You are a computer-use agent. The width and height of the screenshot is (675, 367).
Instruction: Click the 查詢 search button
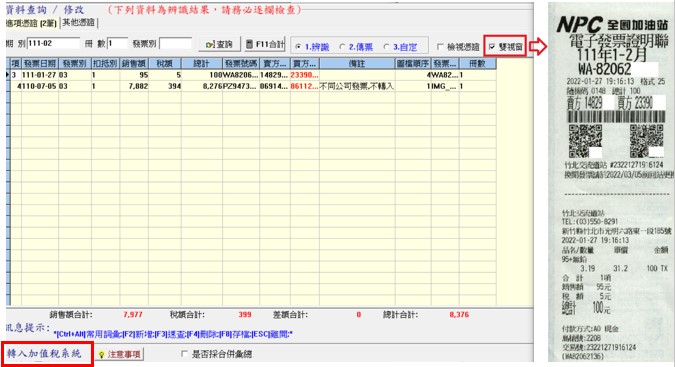tap(219, 44)
